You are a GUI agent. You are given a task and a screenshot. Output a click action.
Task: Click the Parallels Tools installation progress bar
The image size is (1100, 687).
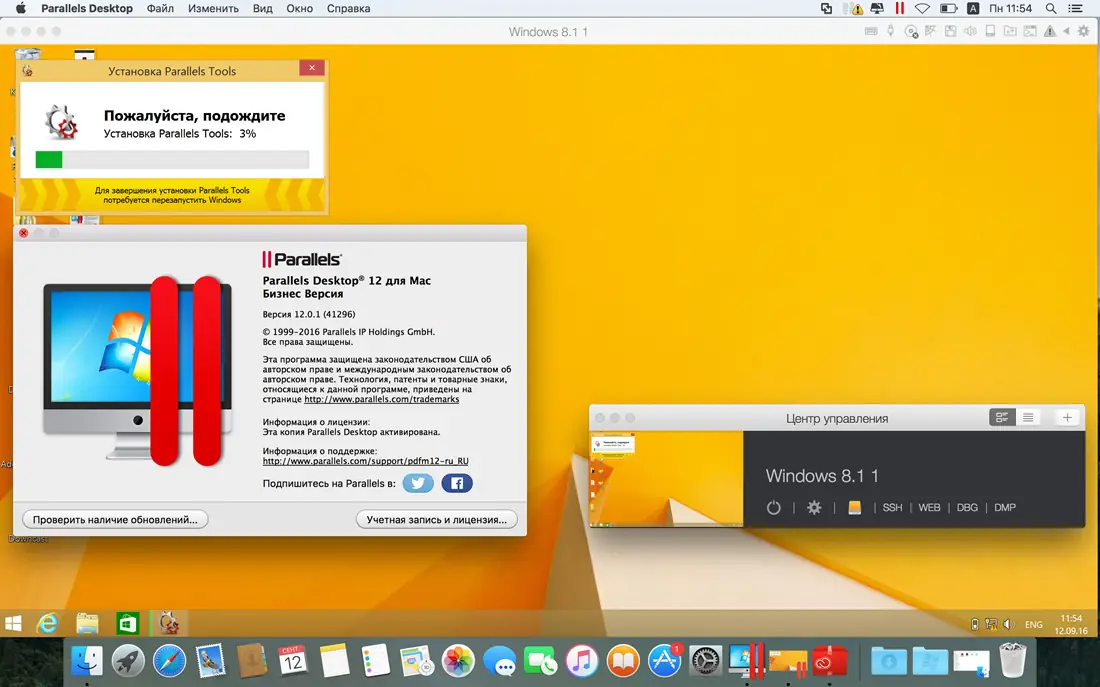point(172,159)
